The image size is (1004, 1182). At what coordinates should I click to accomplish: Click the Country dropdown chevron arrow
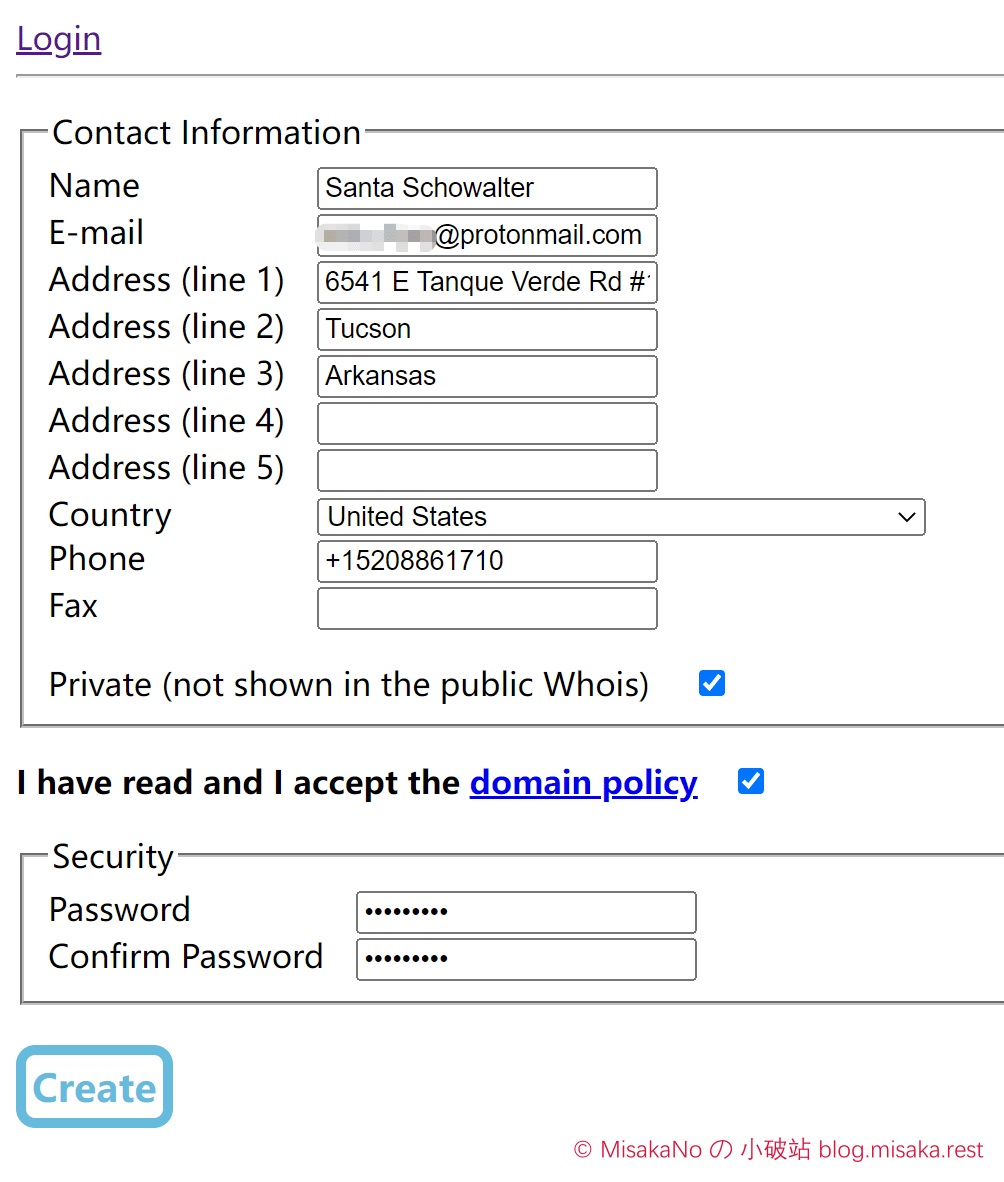click(x=907, y=517)
